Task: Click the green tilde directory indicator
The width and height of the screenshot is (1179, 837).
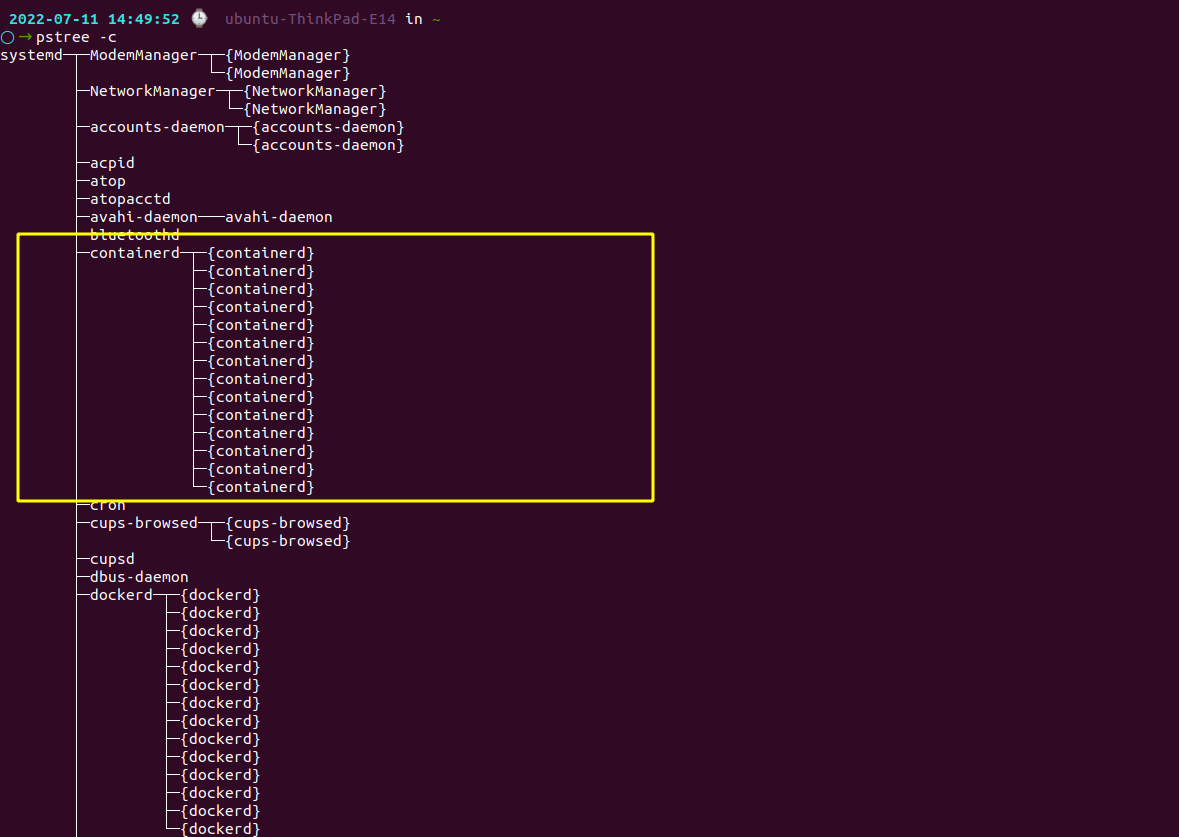Action: click(x=436, y=19)
